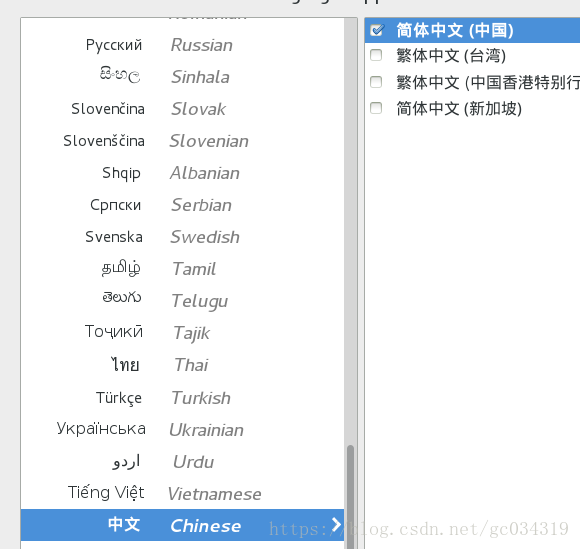Choose Turkish from the list
The width and height of the screenshot is (580, 549).
click(182, 398)
